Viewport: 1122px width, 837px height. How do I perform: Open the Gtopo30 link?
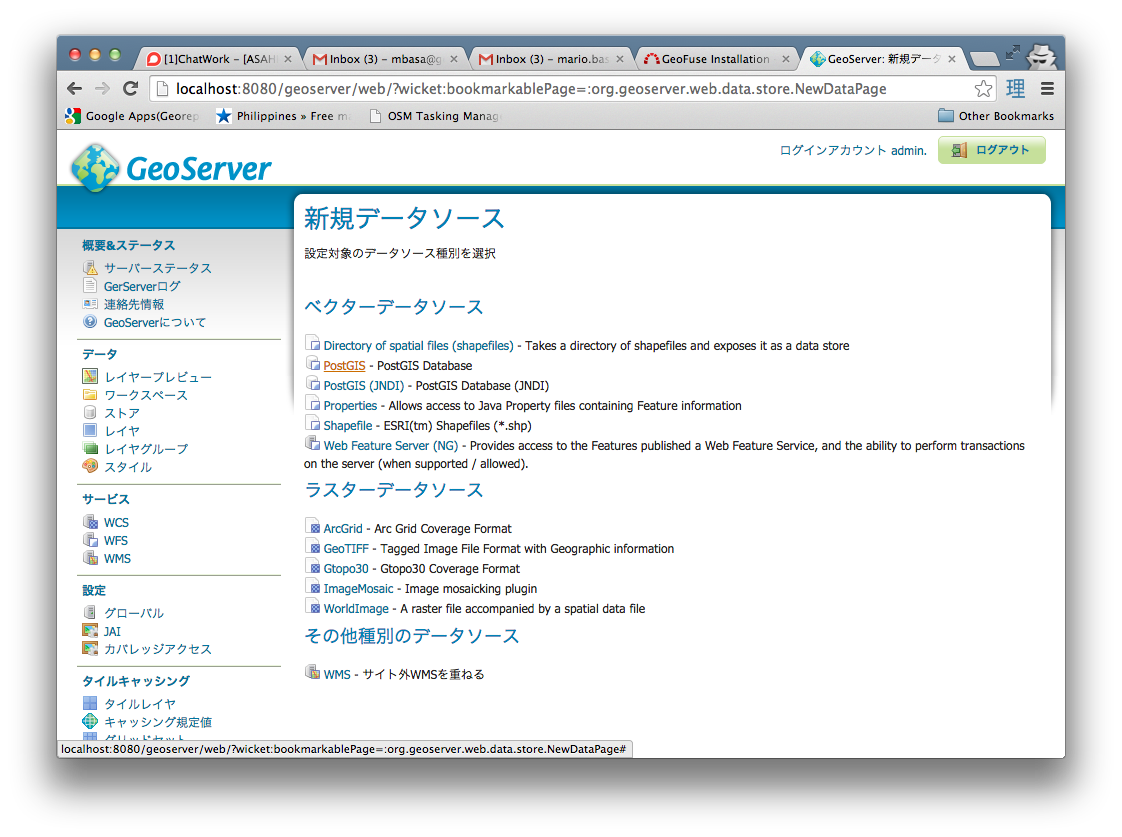(x=346, y=569)
